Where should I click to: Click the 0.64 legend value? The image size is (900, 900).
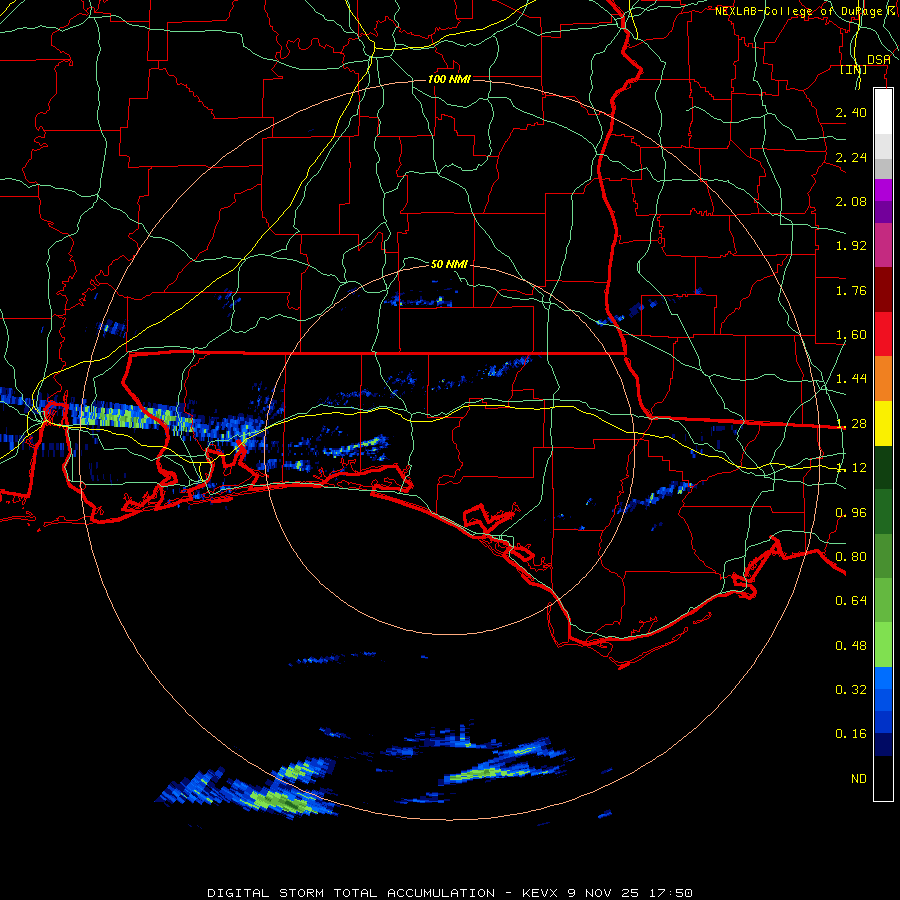[851, 601]
